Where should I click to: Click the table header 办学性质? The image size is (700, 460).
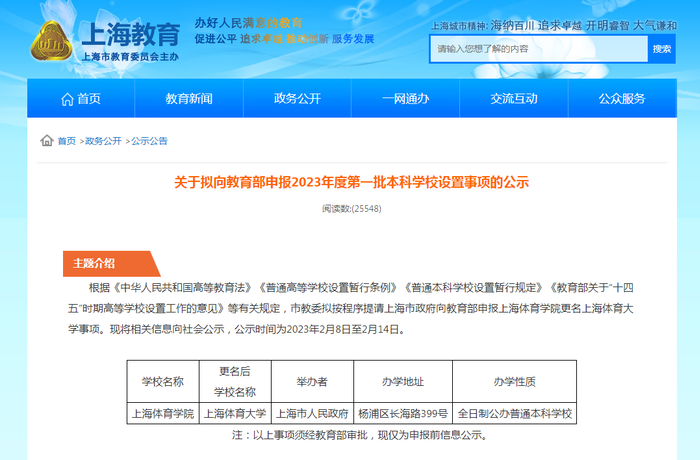[x=514, y=382]
